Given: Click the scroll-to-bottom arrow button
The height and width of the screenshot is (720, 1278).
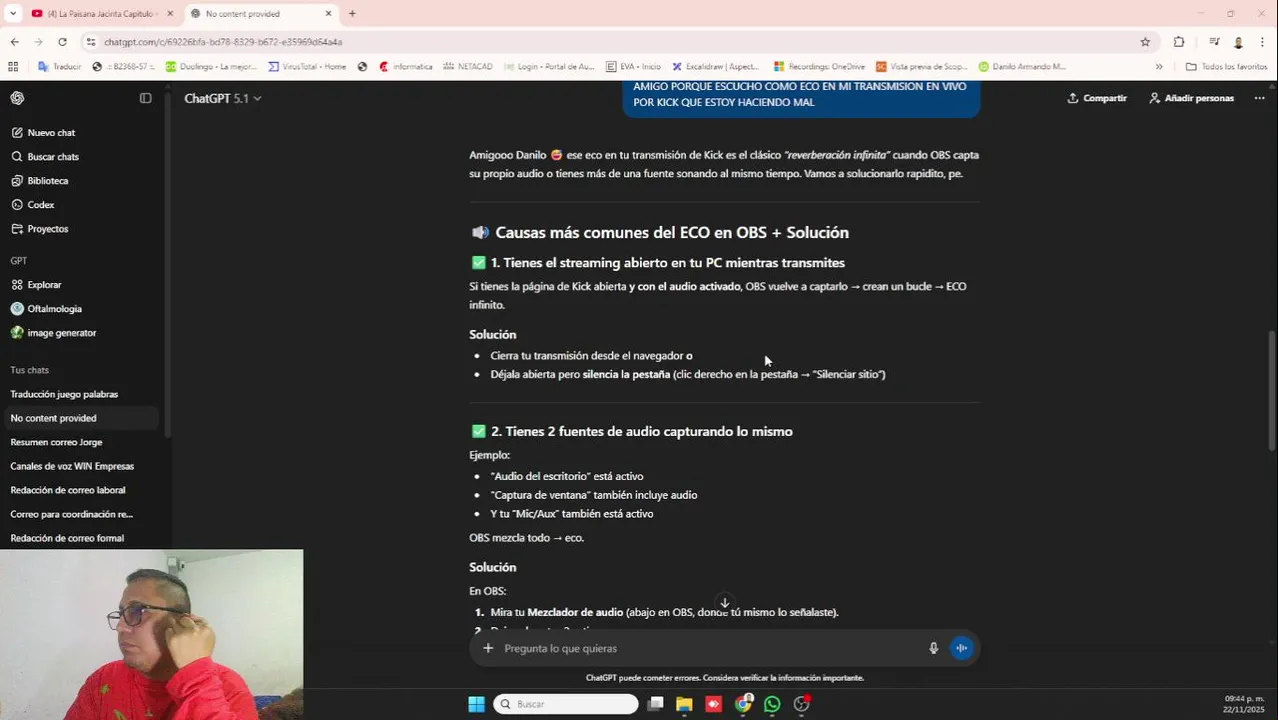Looking at the screenshot, I should click(725, 603).
